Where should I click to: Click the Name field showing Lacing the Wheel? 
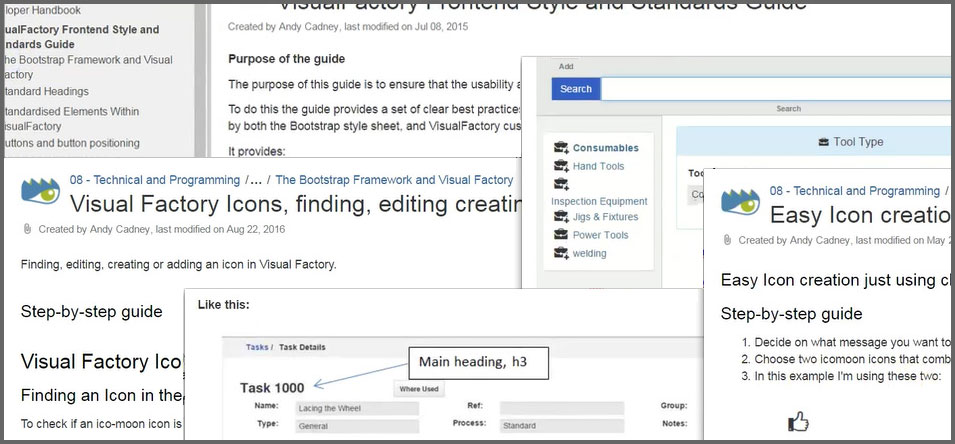[x=358, y=408]
